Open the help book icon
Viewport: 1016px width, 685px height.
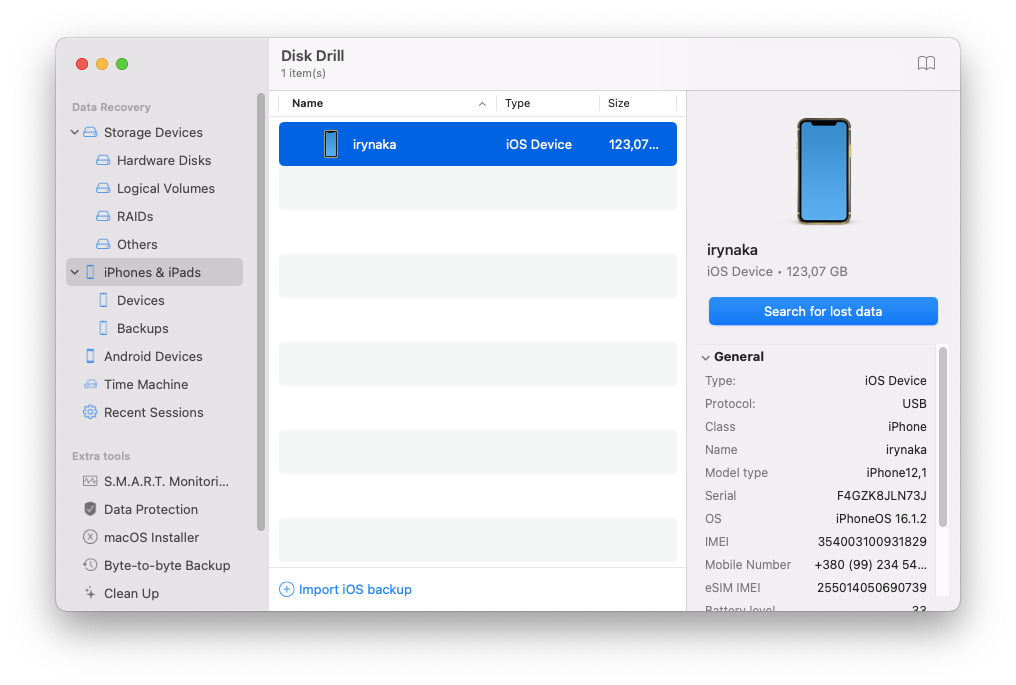(926, 63)
